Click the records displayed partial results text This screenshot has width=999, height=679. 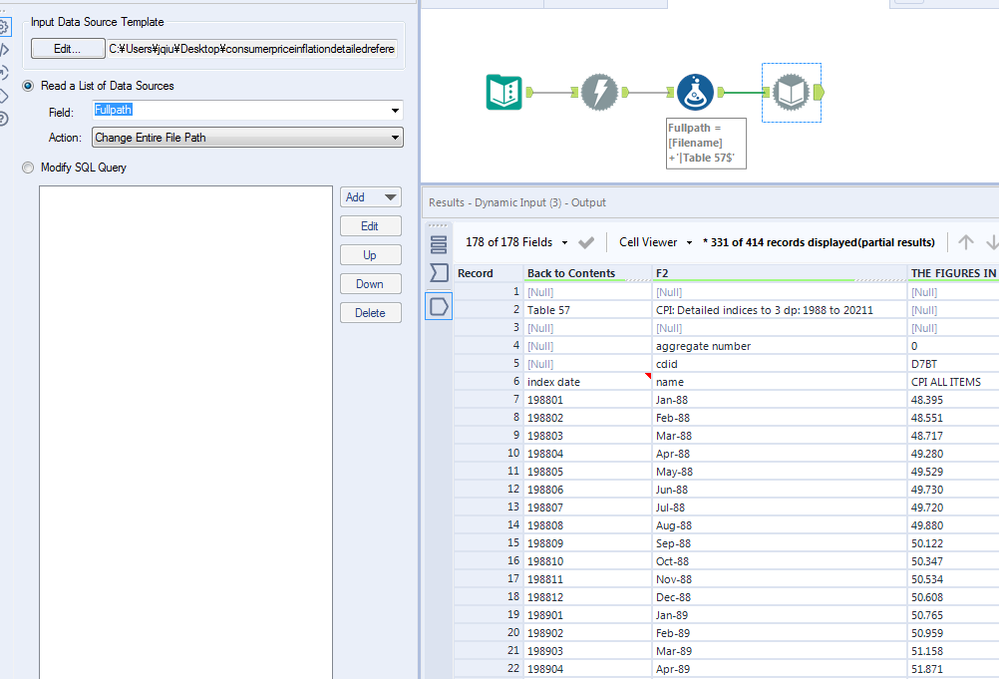[x=819, y=242]
